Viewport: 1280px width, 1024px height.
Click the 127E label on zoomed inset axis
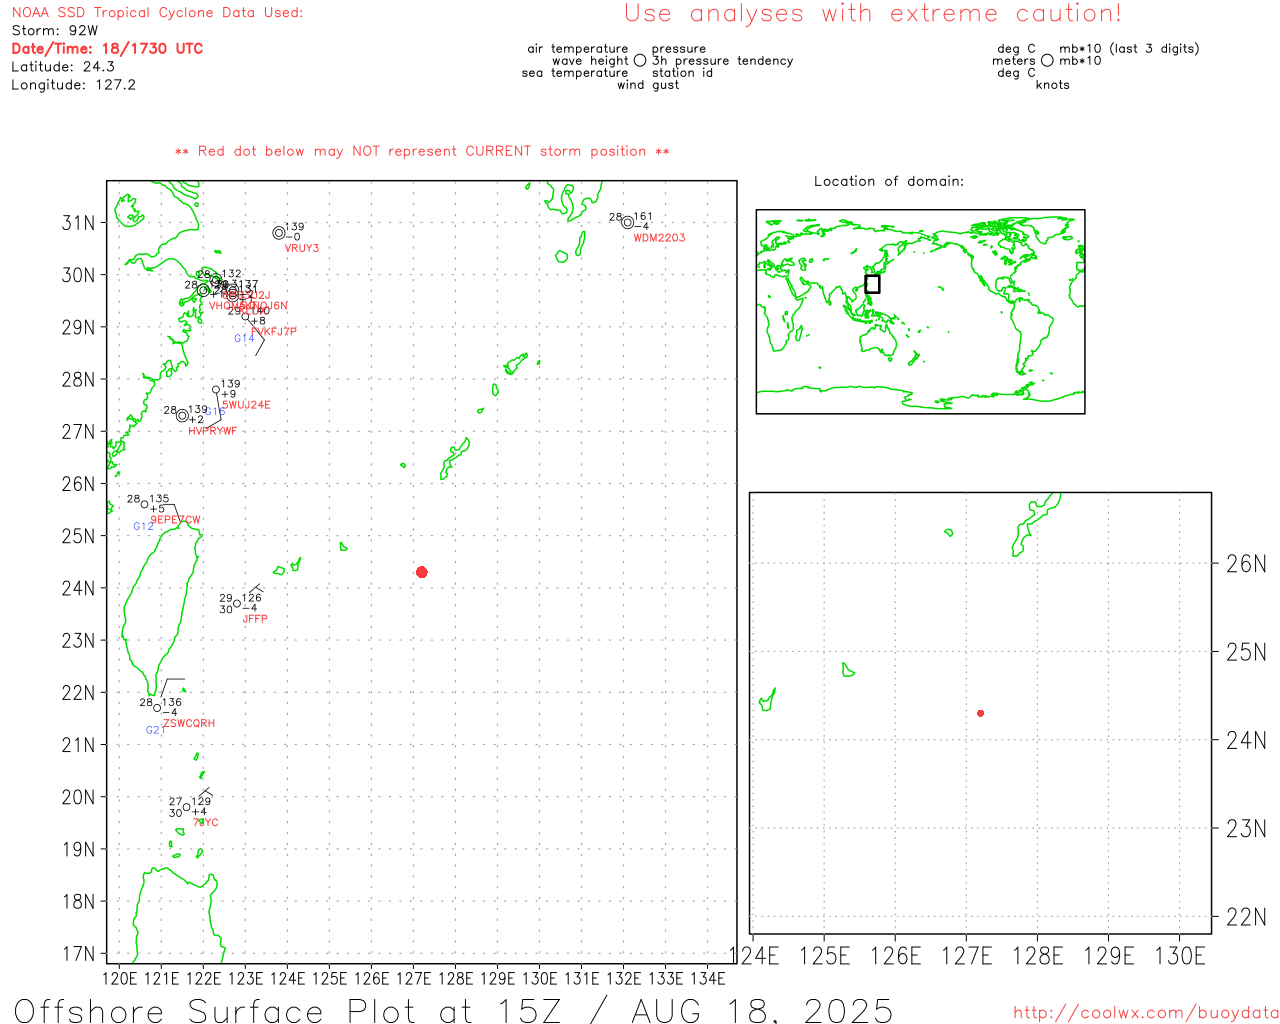coord(967,956)
